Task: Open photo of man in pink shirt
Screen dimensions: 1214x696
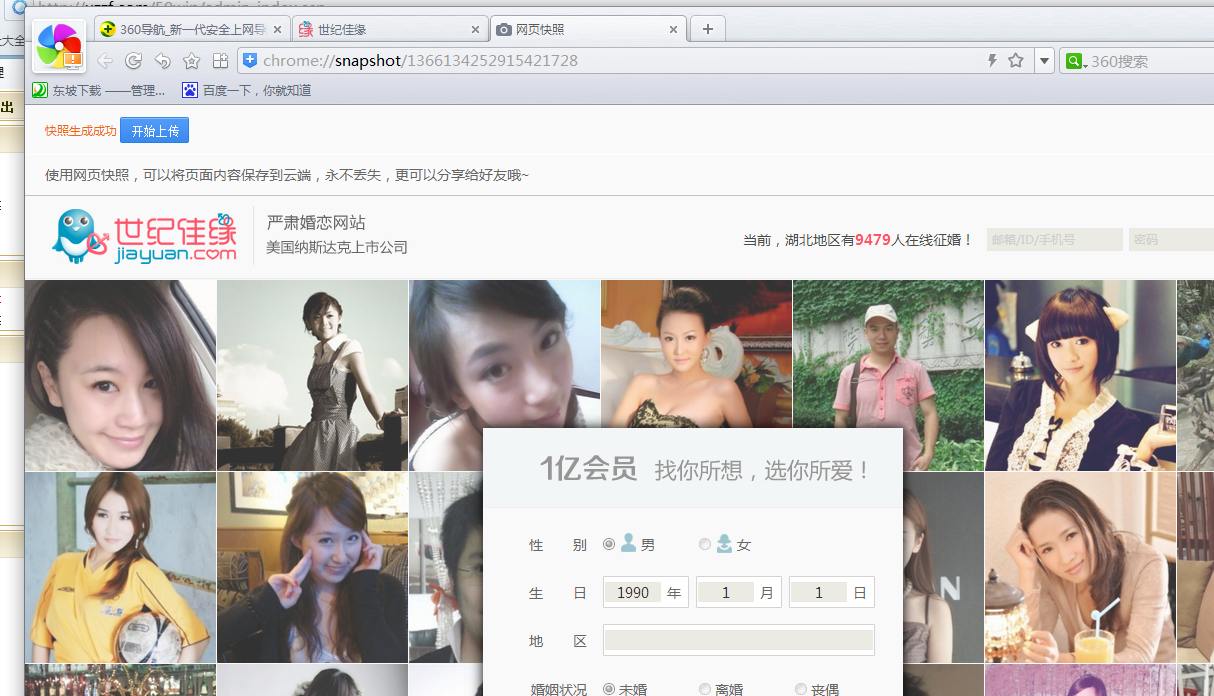Action: 888,375
